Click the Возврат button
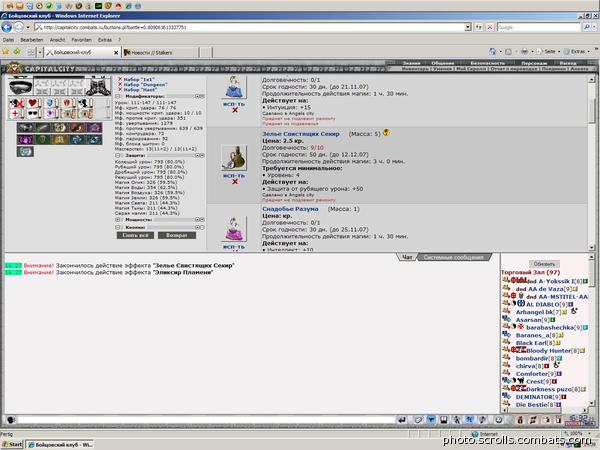Viewport: 600px width, 450px height. (x=177, y=235)
